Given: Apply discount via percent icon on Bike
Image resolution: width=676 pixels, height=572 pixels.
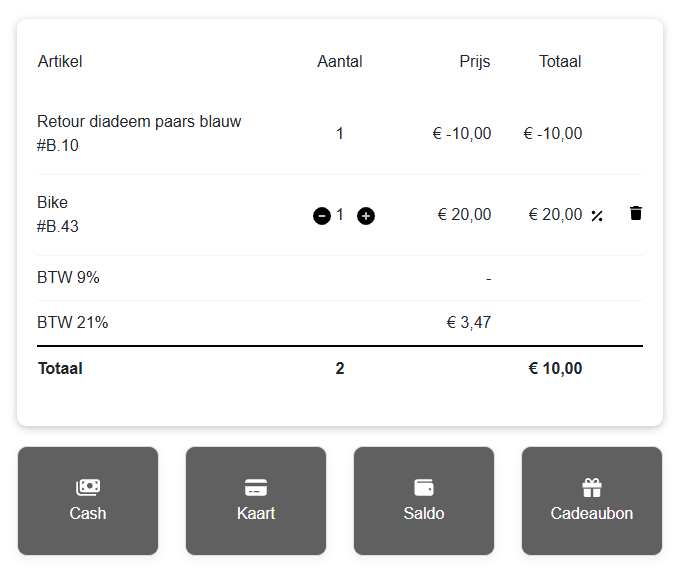Looking at the screenshot, I should click(x=597, y=216).
